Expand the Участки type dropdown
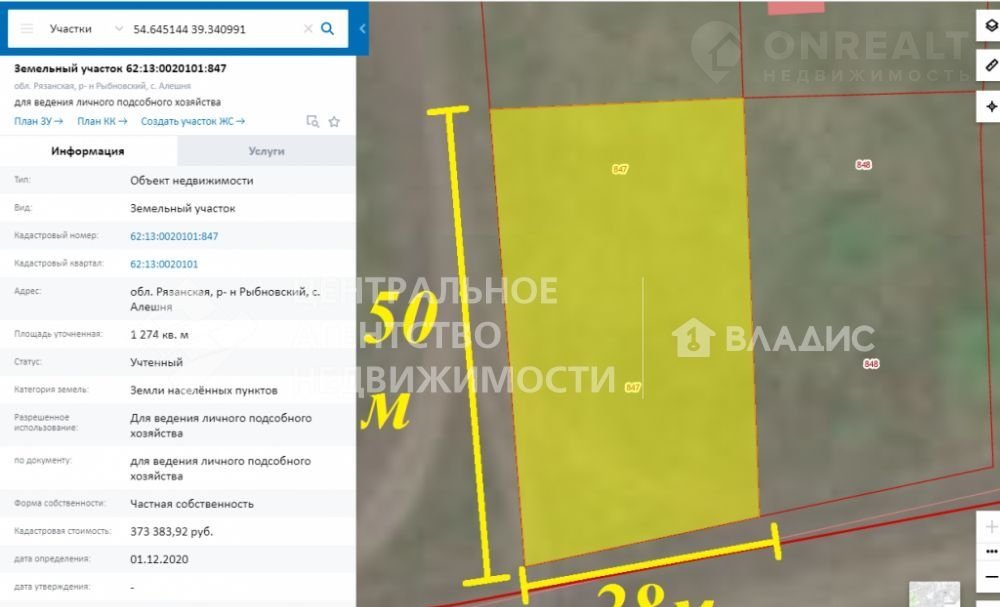 click(x=120, y=29)
